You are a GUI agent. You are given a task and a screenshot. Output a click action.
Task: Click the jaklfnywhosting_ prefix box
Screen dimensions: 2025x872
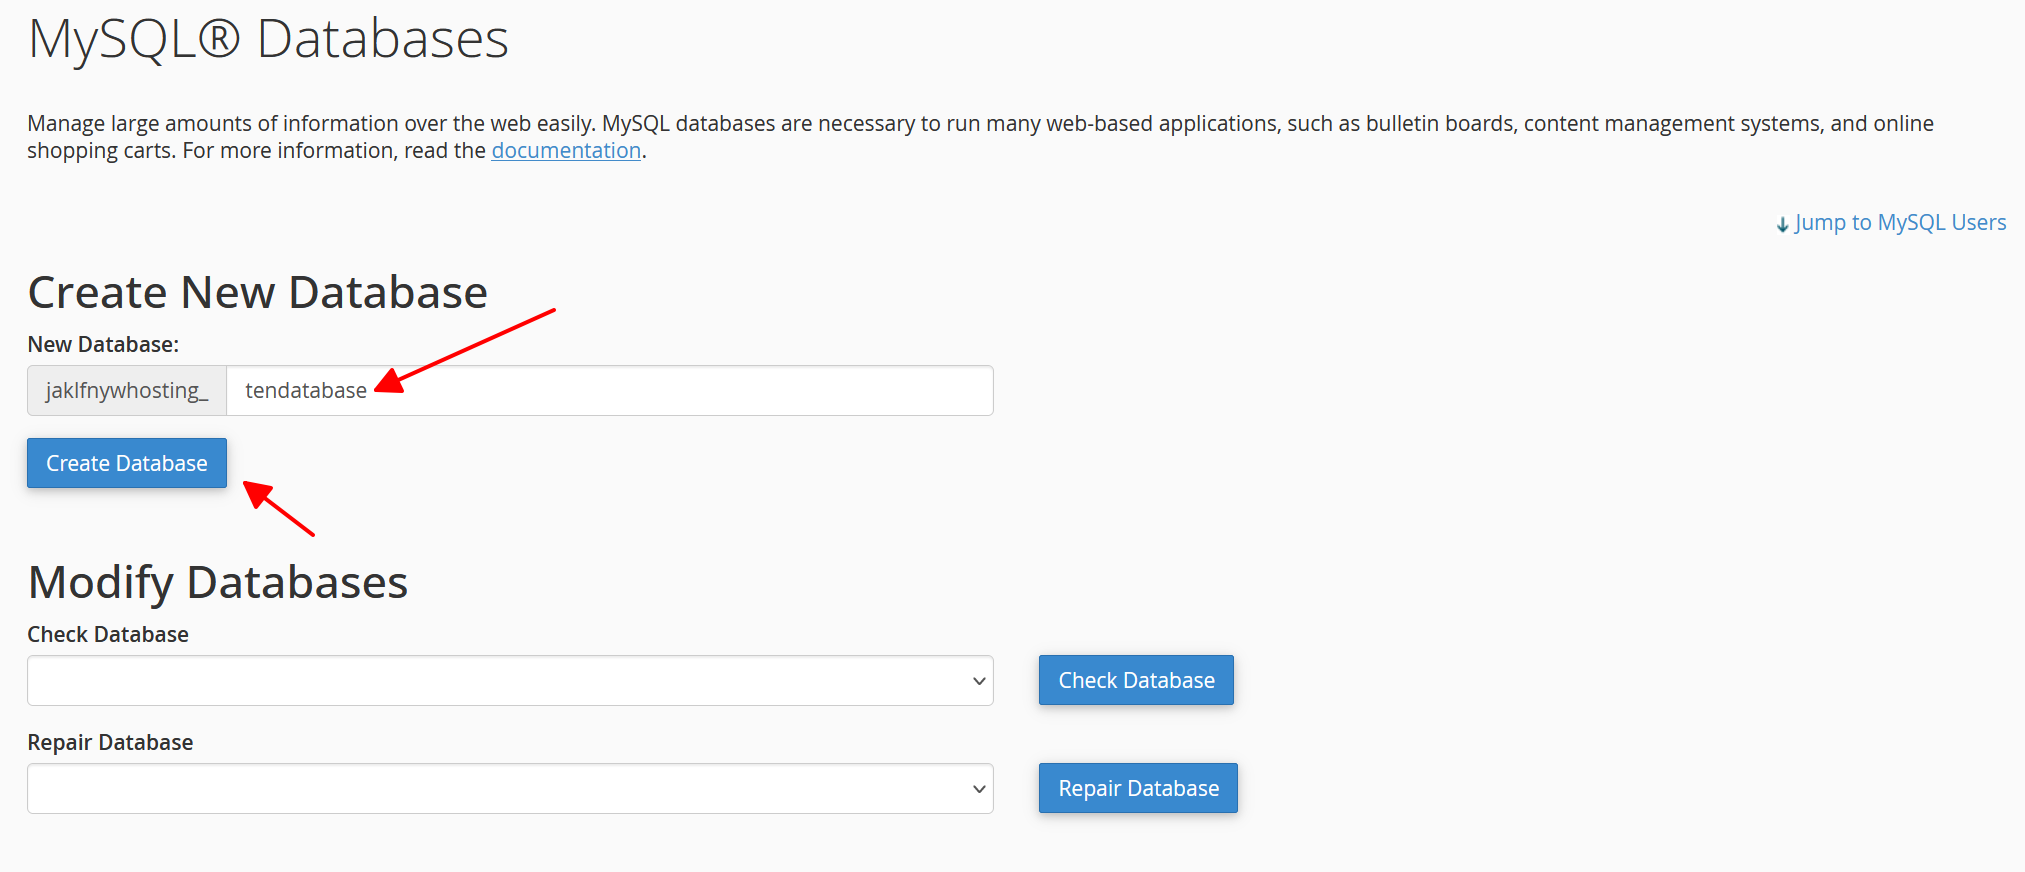point(127,391)
